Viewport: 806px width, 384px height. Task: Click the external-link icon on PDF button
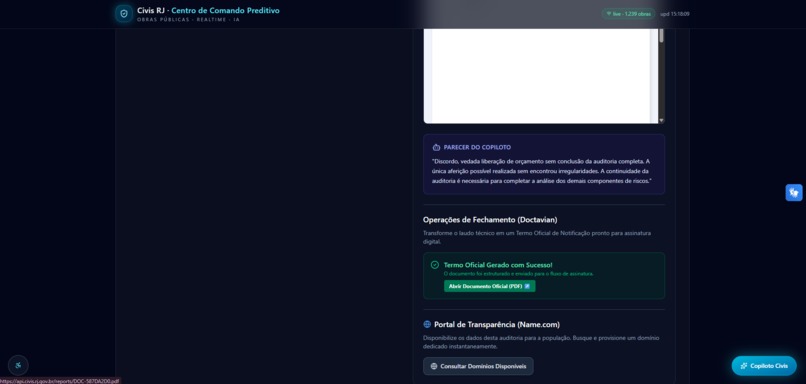click(527, 286)
